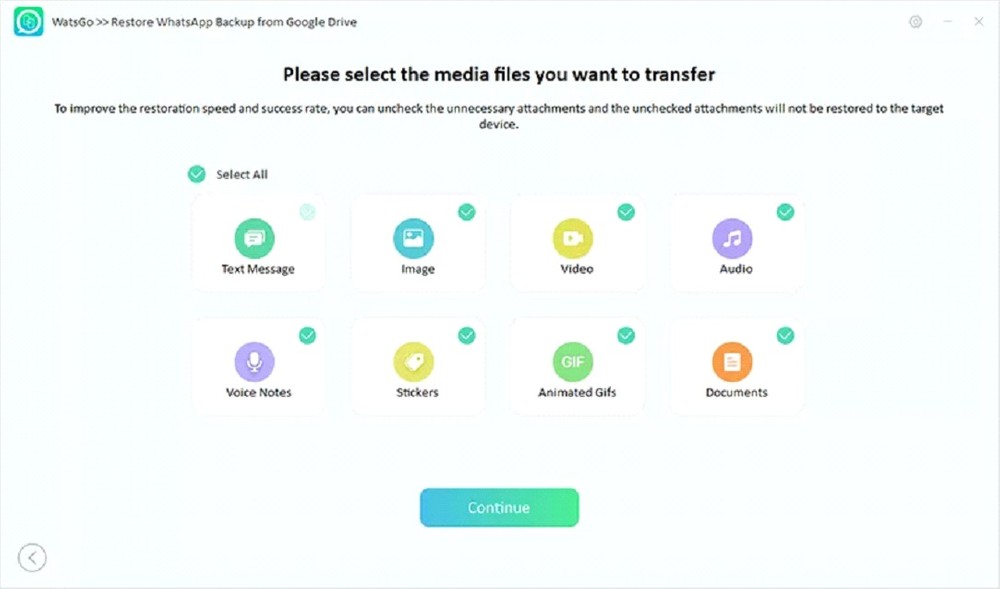Uncheck the Documents checkmark

pyautogui.click(x=786, y=335)
